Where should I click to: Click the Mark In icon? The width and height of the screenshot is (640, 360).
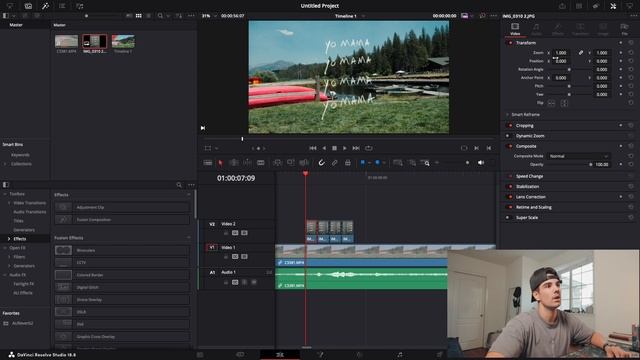click(476, 148)
